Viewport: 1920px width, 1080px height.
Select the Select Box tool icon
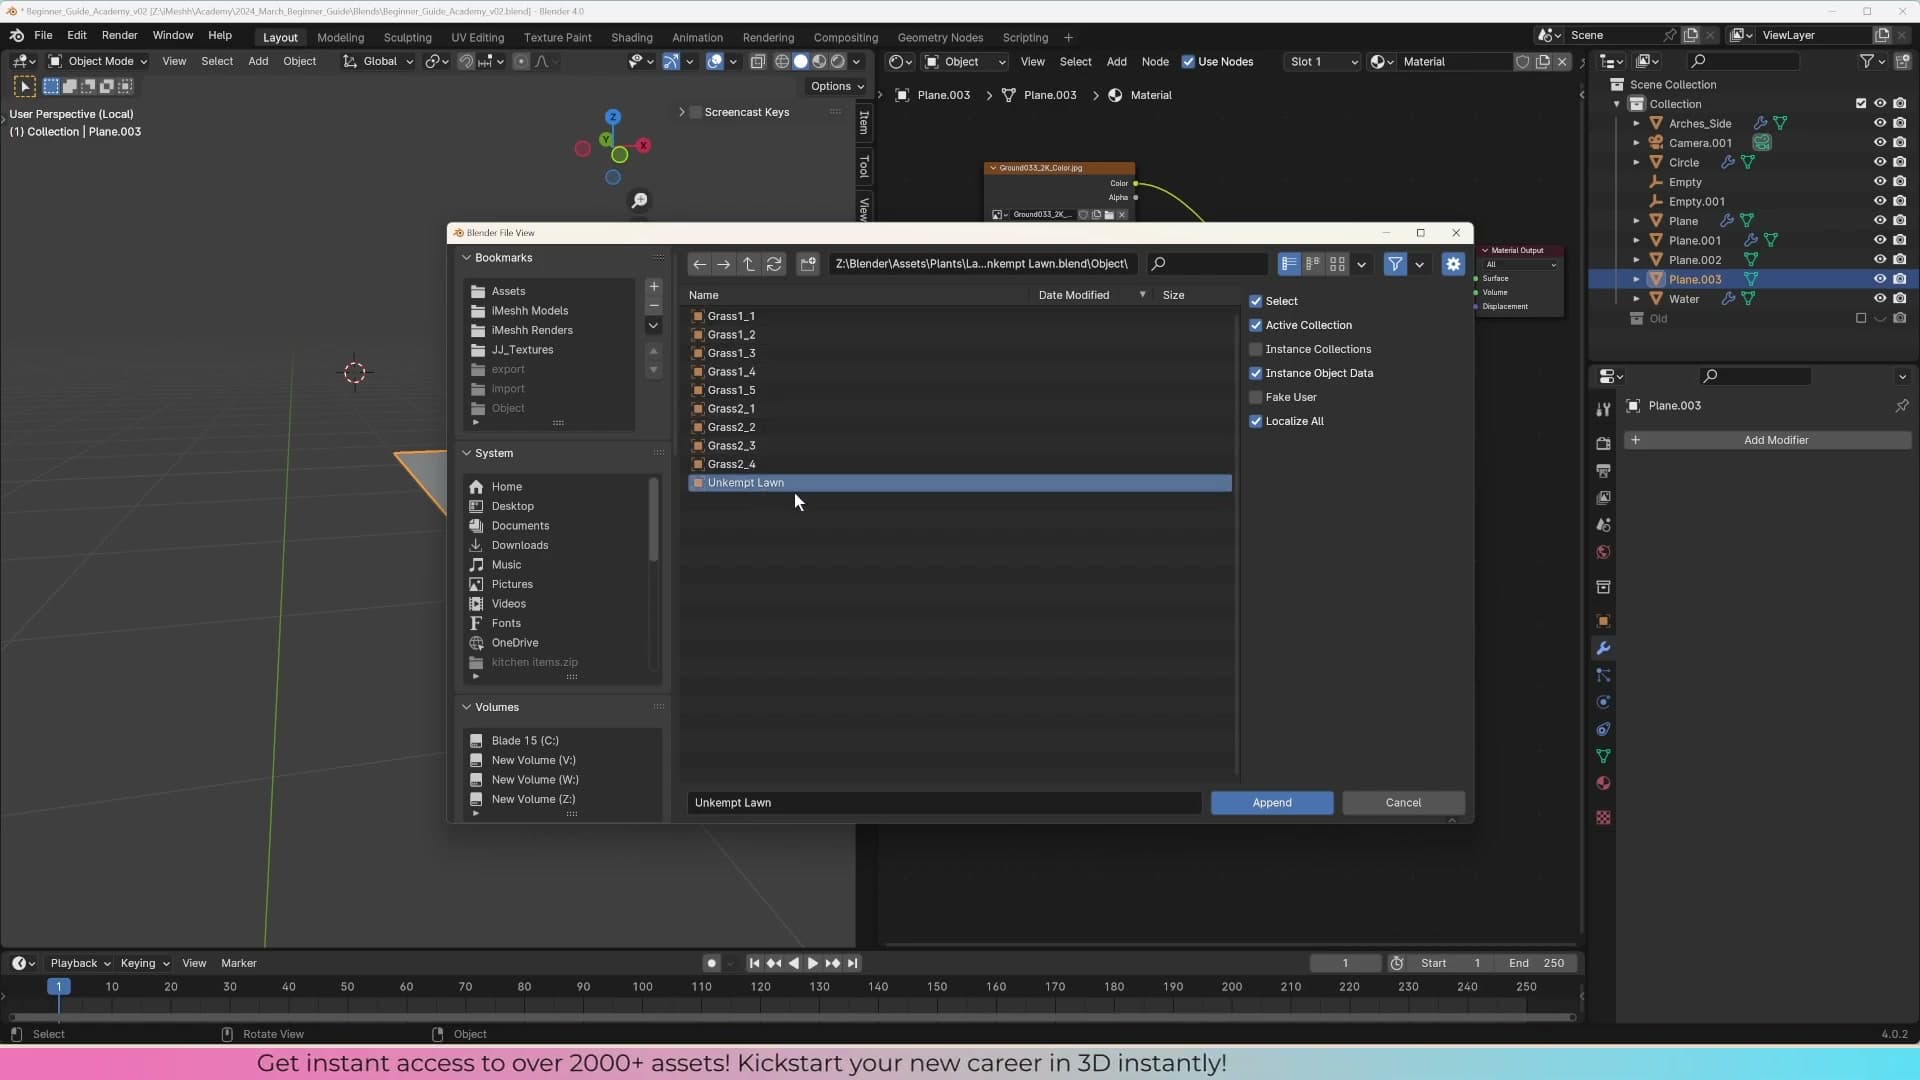pyautogui.click(x=25, y=87)
